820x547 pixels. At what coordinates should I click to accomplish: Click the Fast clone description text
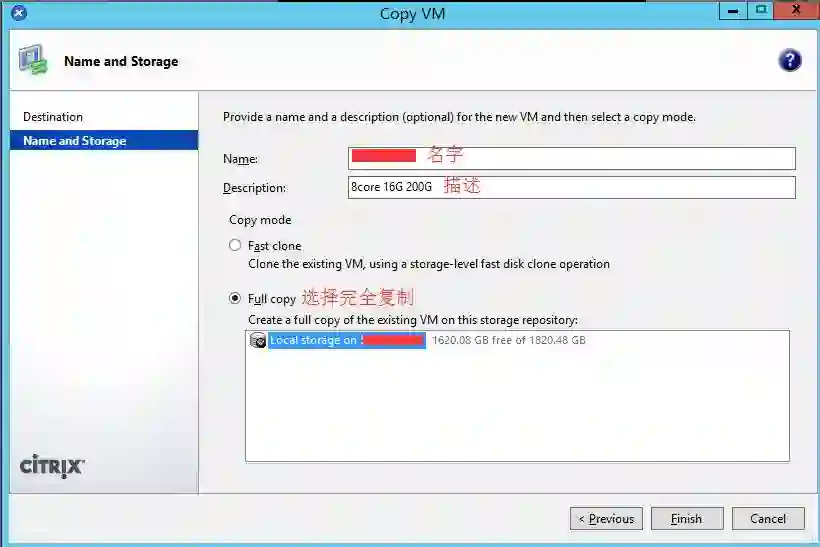point(429,264)
